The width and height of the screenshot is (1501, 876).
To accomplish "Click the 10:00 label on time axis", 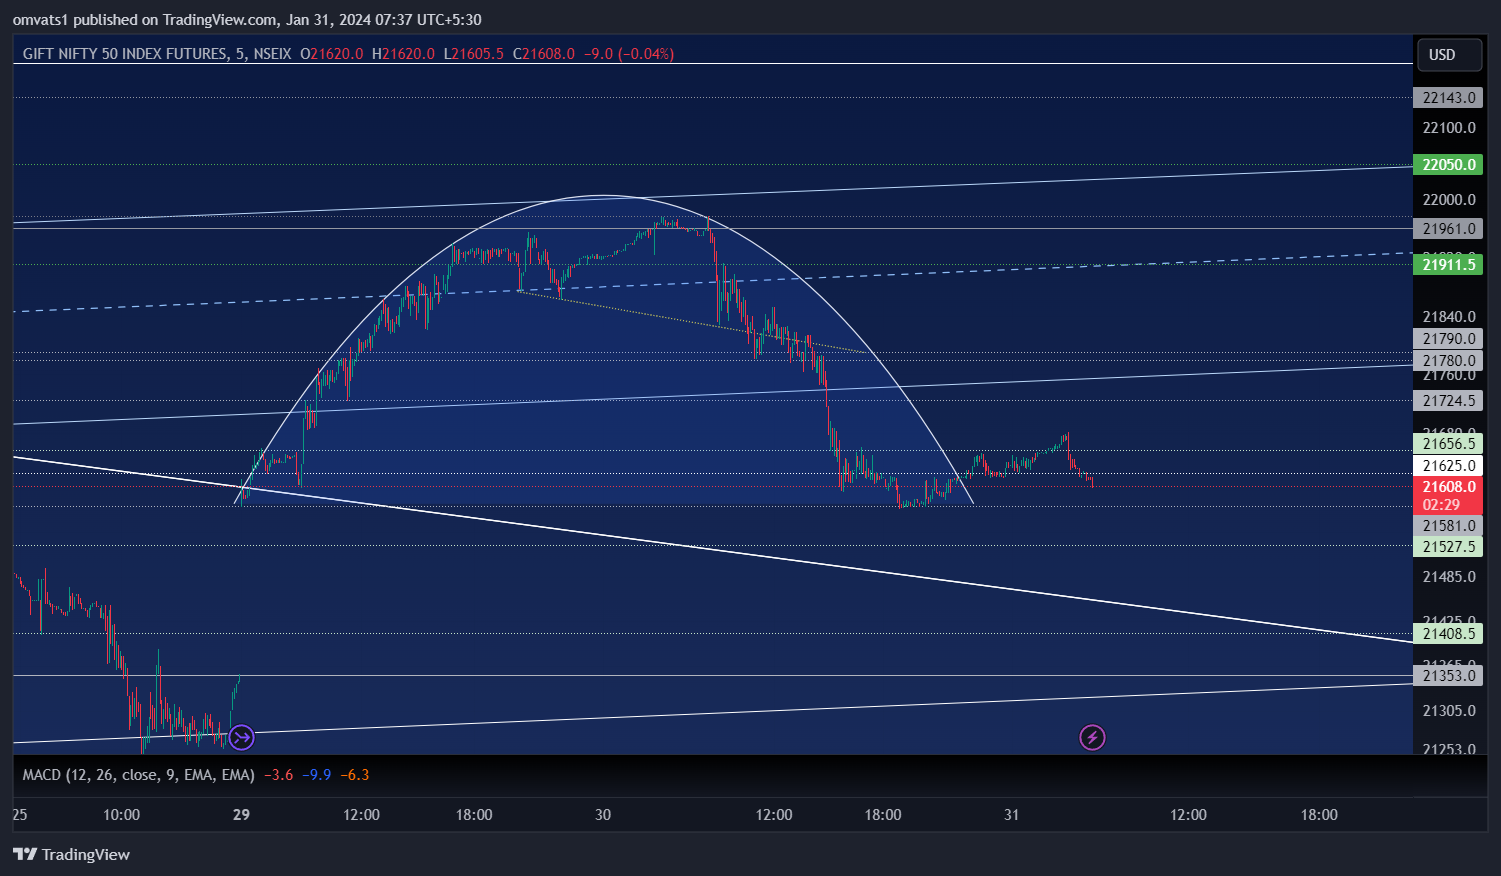I will (x=122, y=815).
